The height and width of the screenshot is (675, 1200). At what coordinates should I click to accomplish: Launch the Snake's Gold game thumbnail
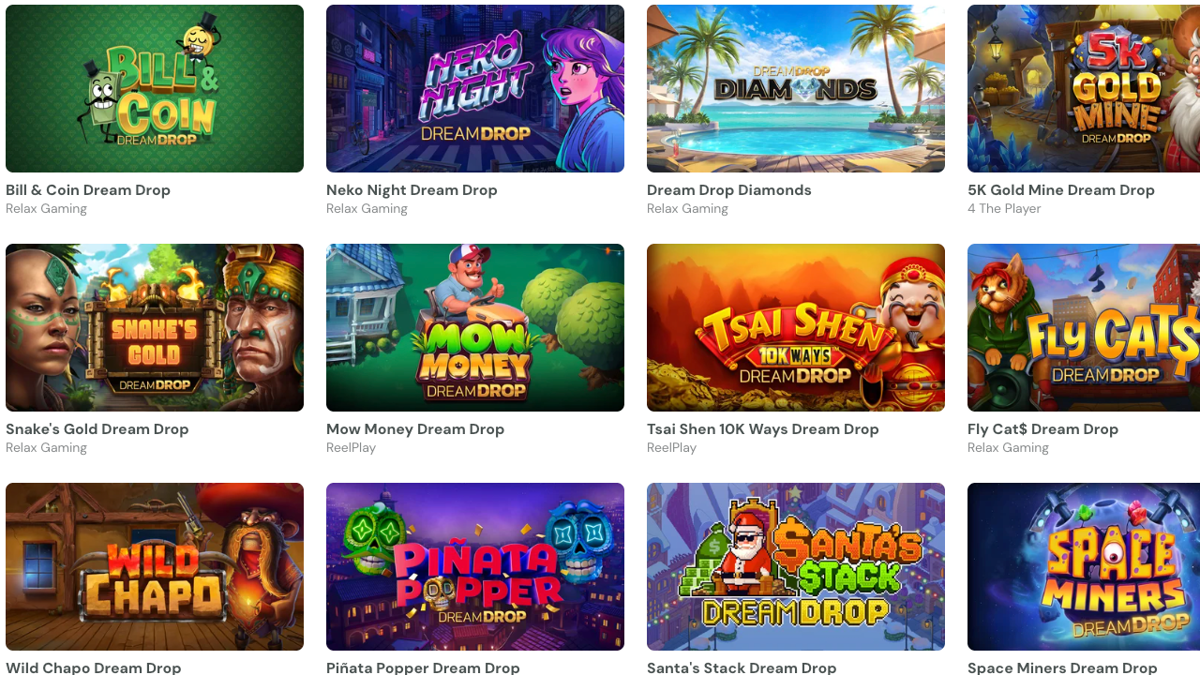155,328
